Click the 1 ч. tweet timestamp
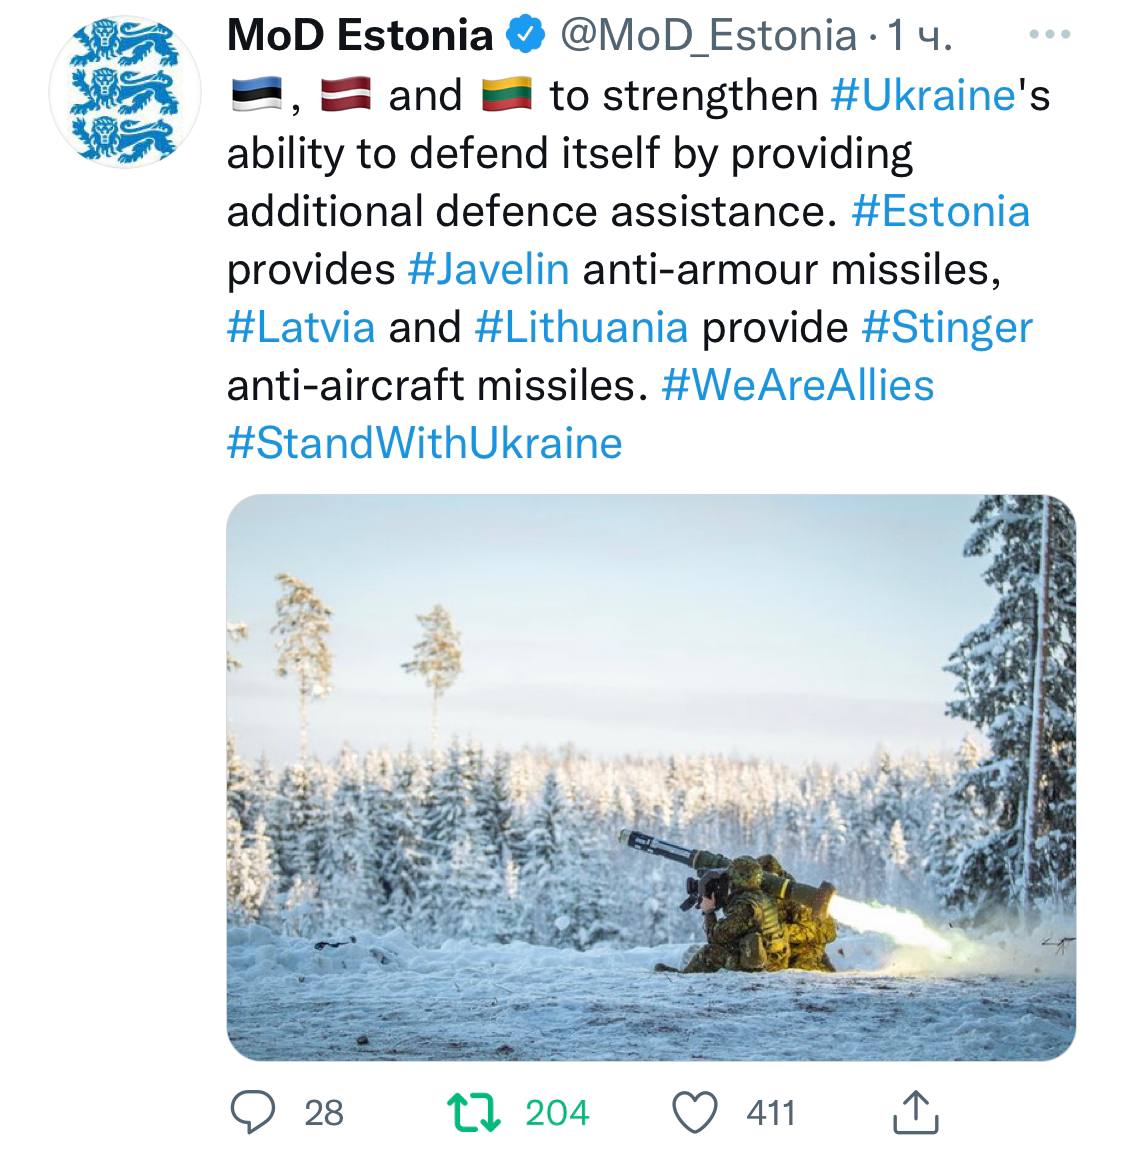 tap(920, 37)
